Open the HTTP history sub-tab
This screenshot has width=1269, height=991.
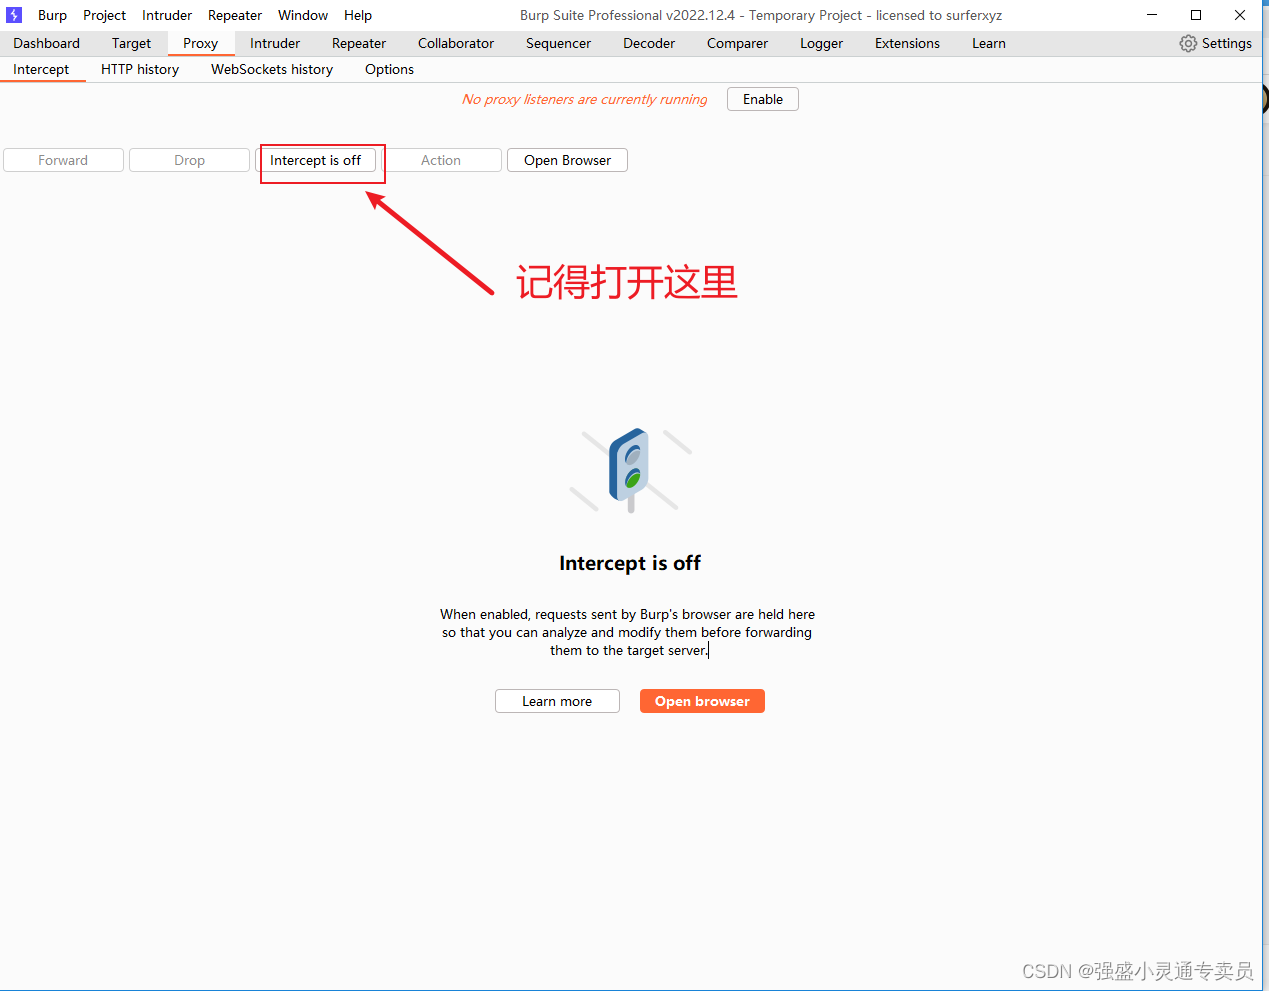[140, 69]
